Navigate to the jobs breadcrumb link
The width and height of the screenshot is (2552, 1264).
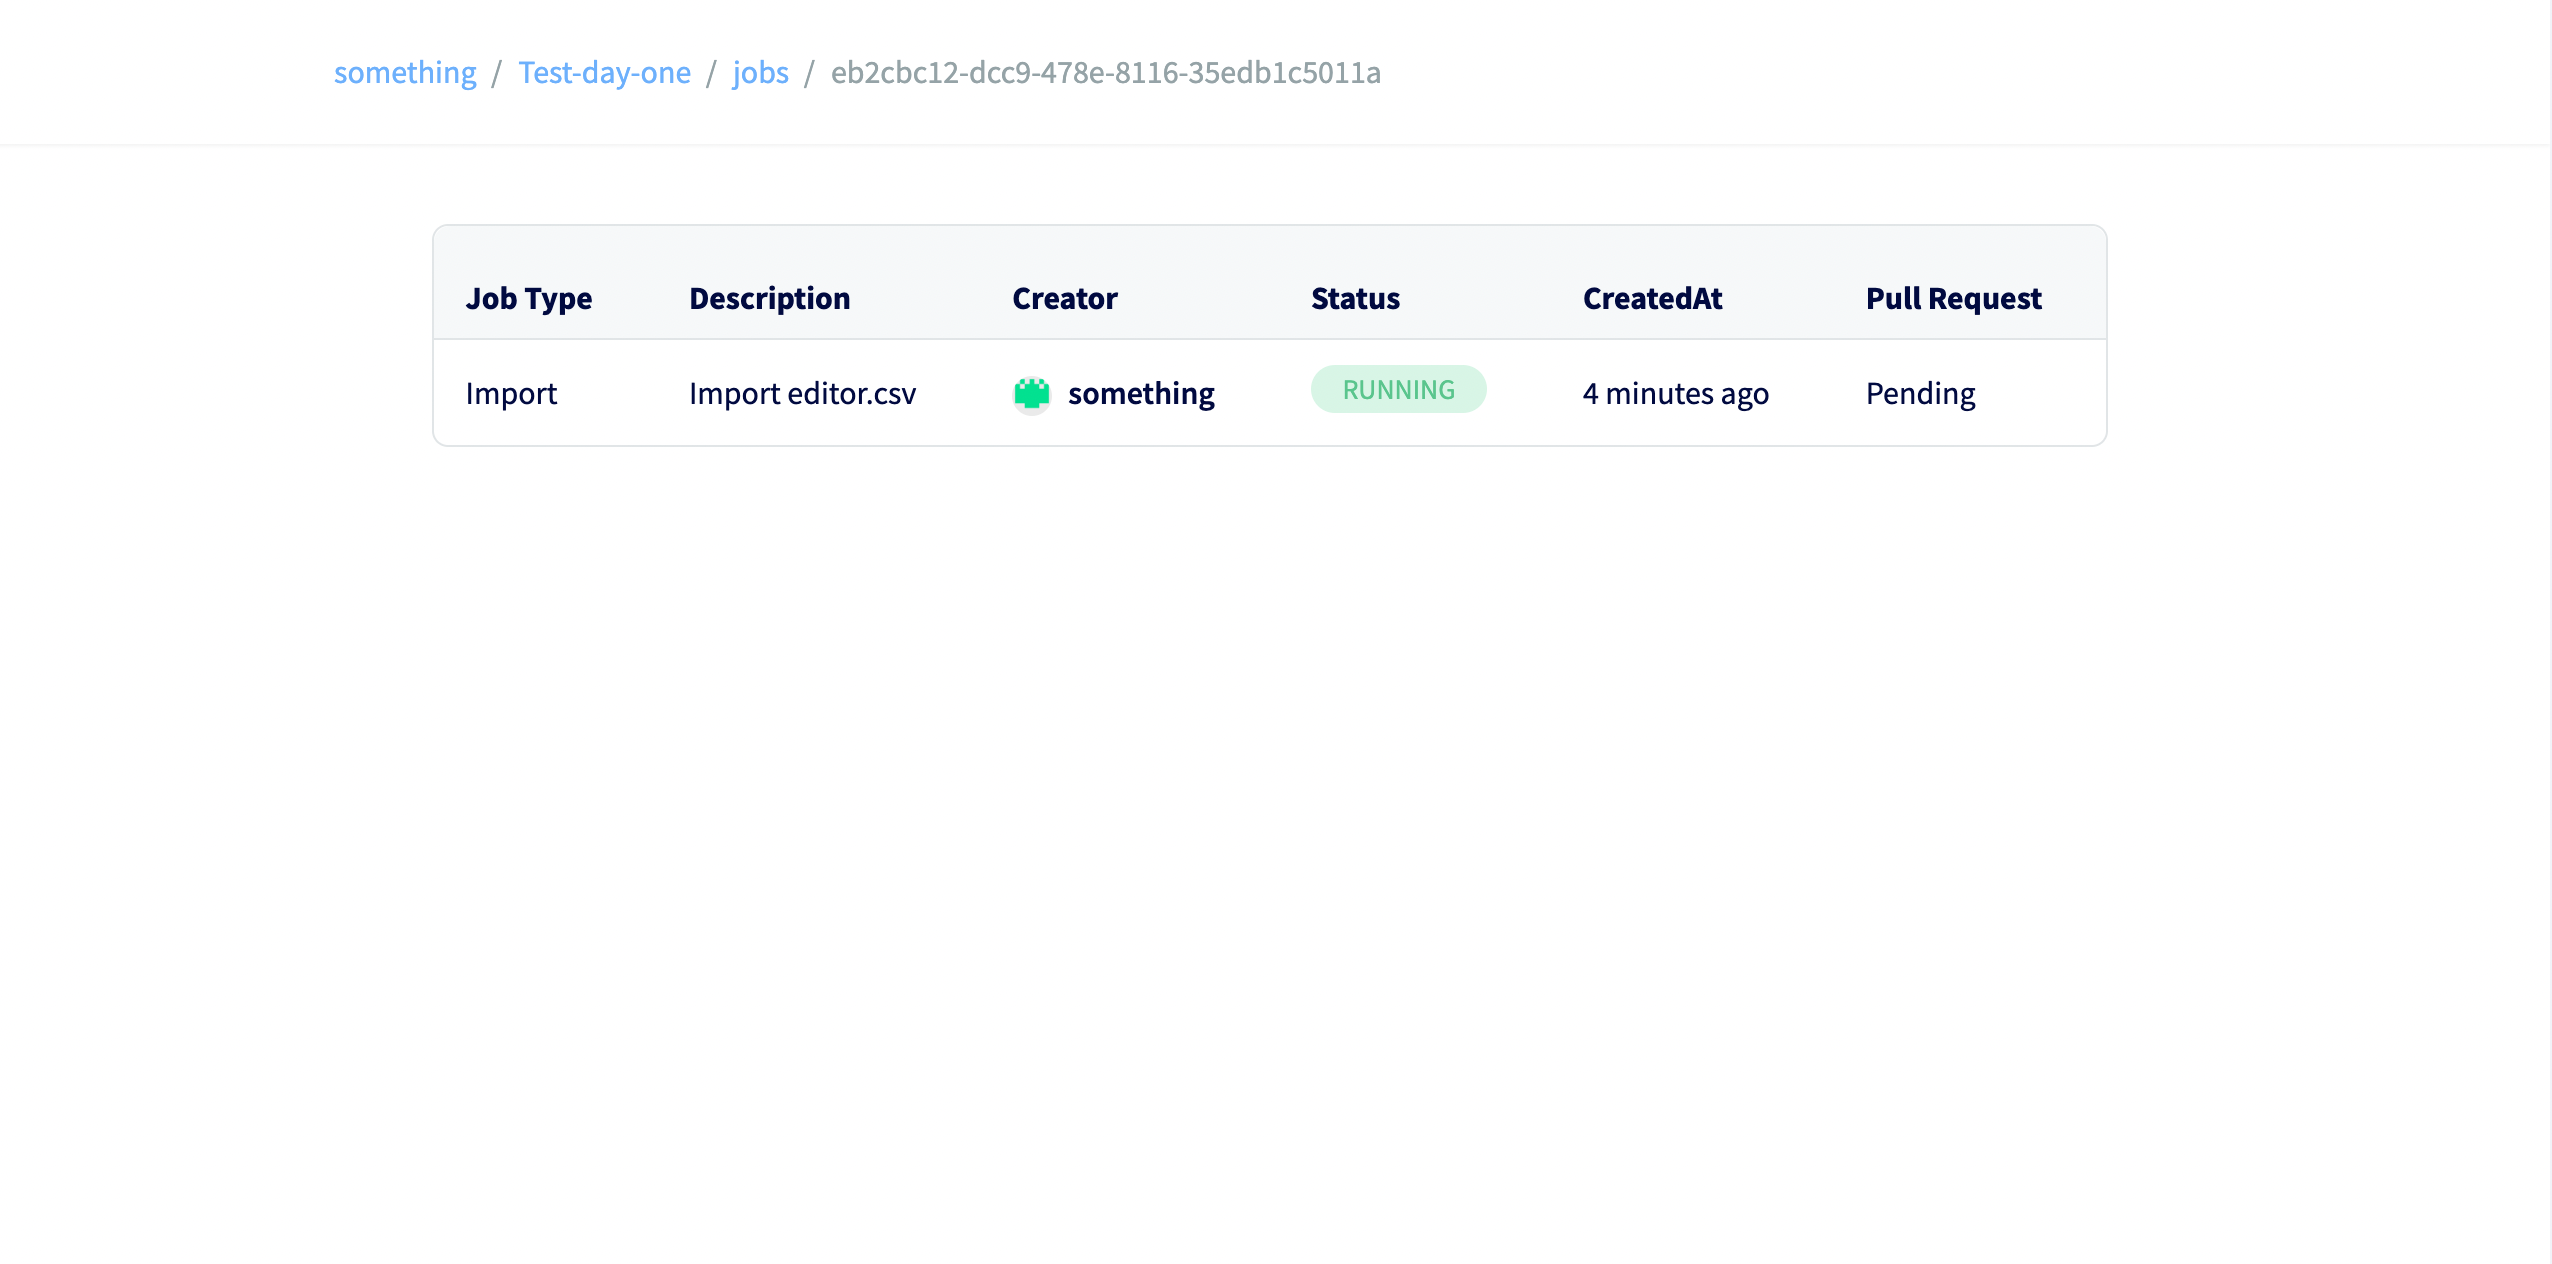(760, 72)
